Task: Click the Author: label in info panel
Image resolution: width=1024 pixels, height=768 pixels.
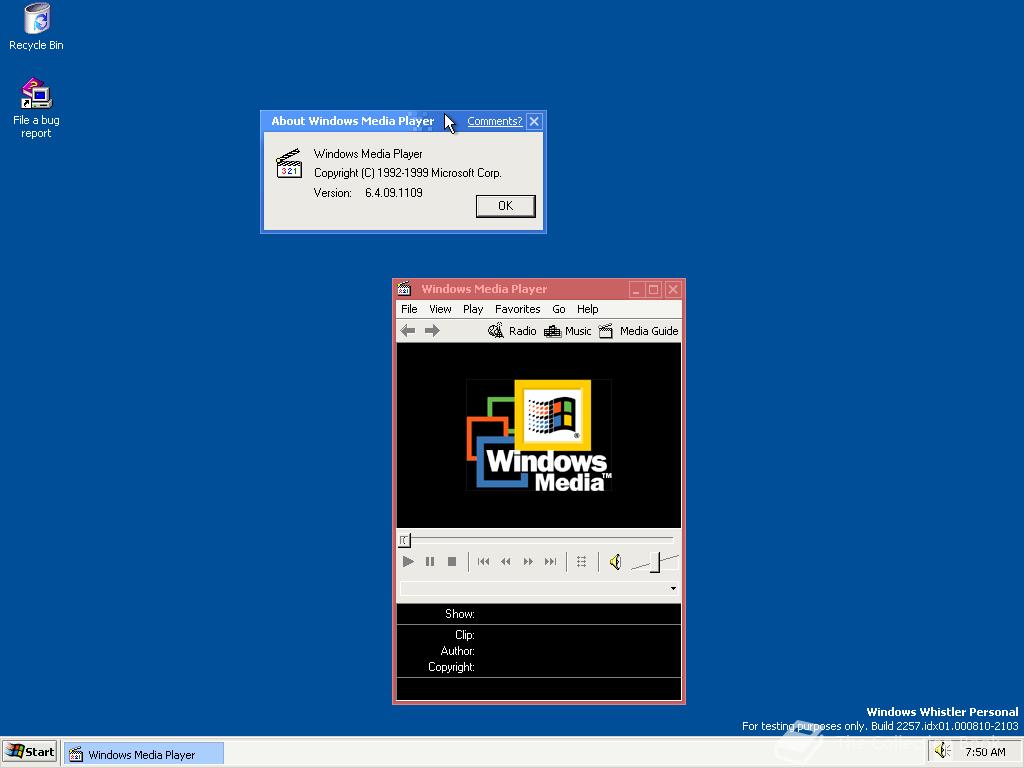Action: [x=457, y=651]
